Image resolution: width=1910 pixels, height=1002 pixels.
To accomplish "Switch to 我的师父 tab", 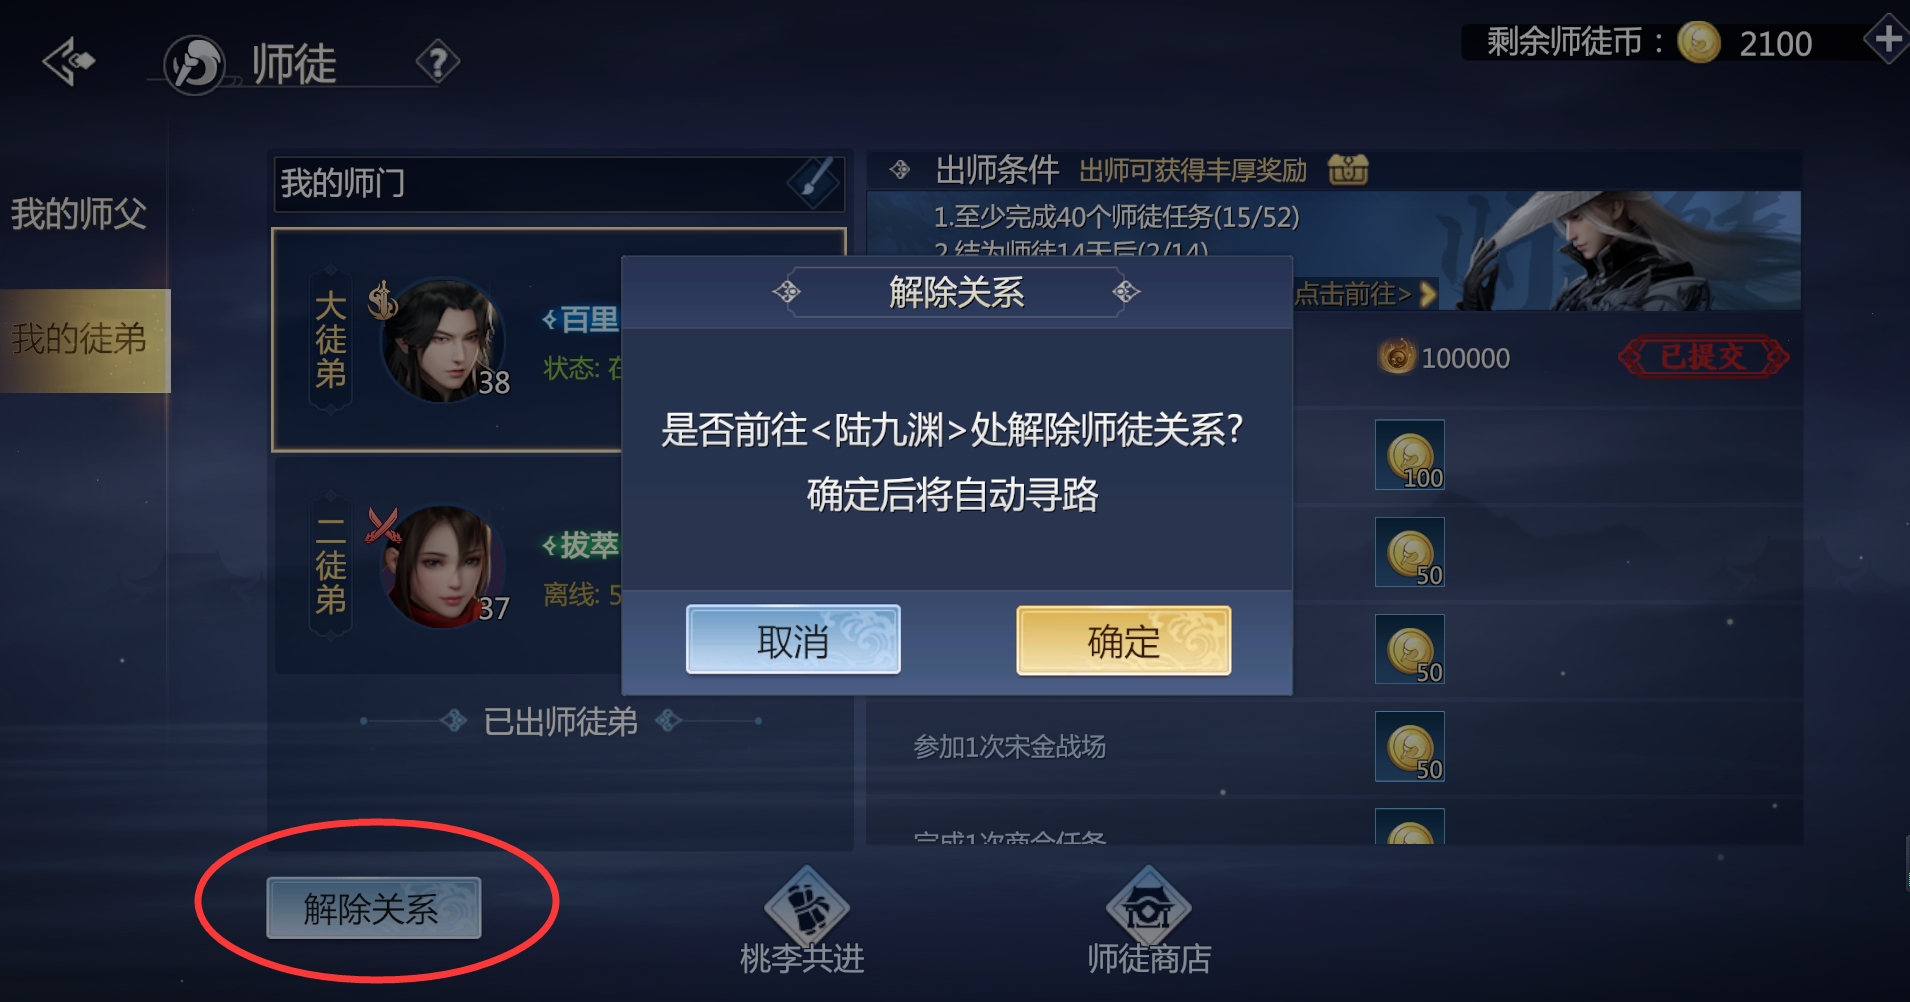I will coord(78,214).
